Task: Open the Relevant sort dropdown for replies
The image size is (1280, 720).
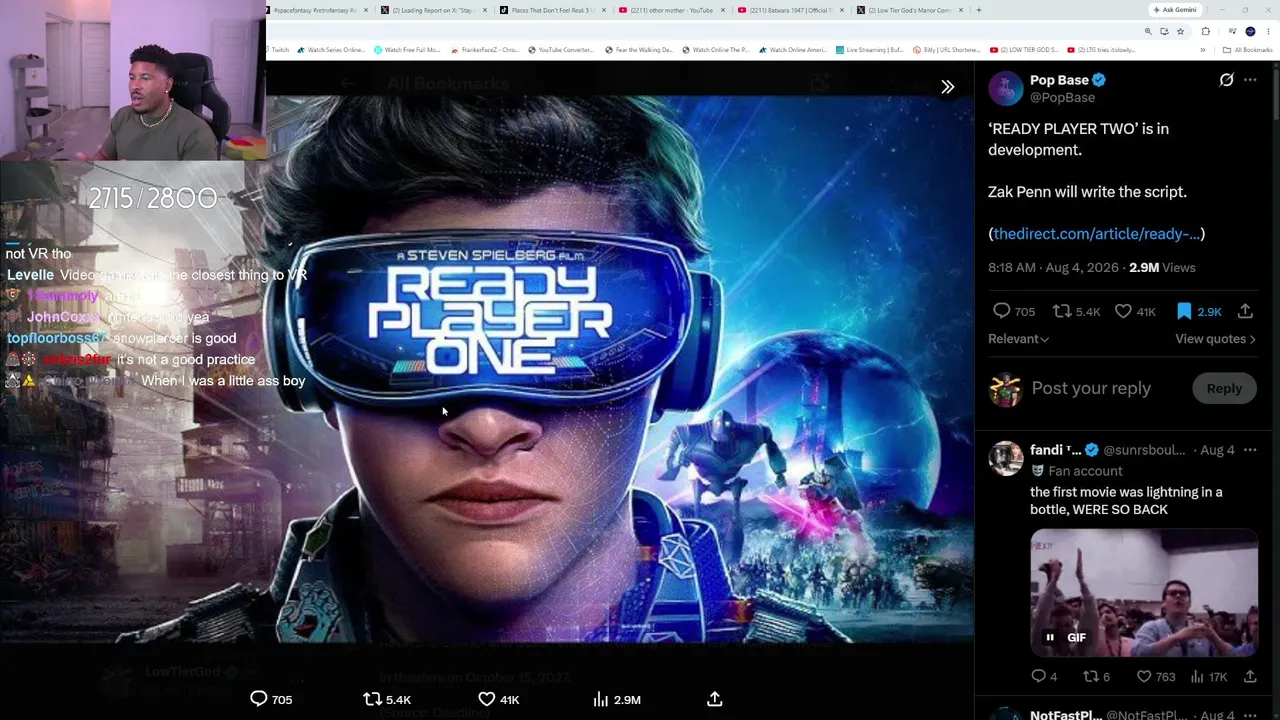Action: pos(1018,339)
